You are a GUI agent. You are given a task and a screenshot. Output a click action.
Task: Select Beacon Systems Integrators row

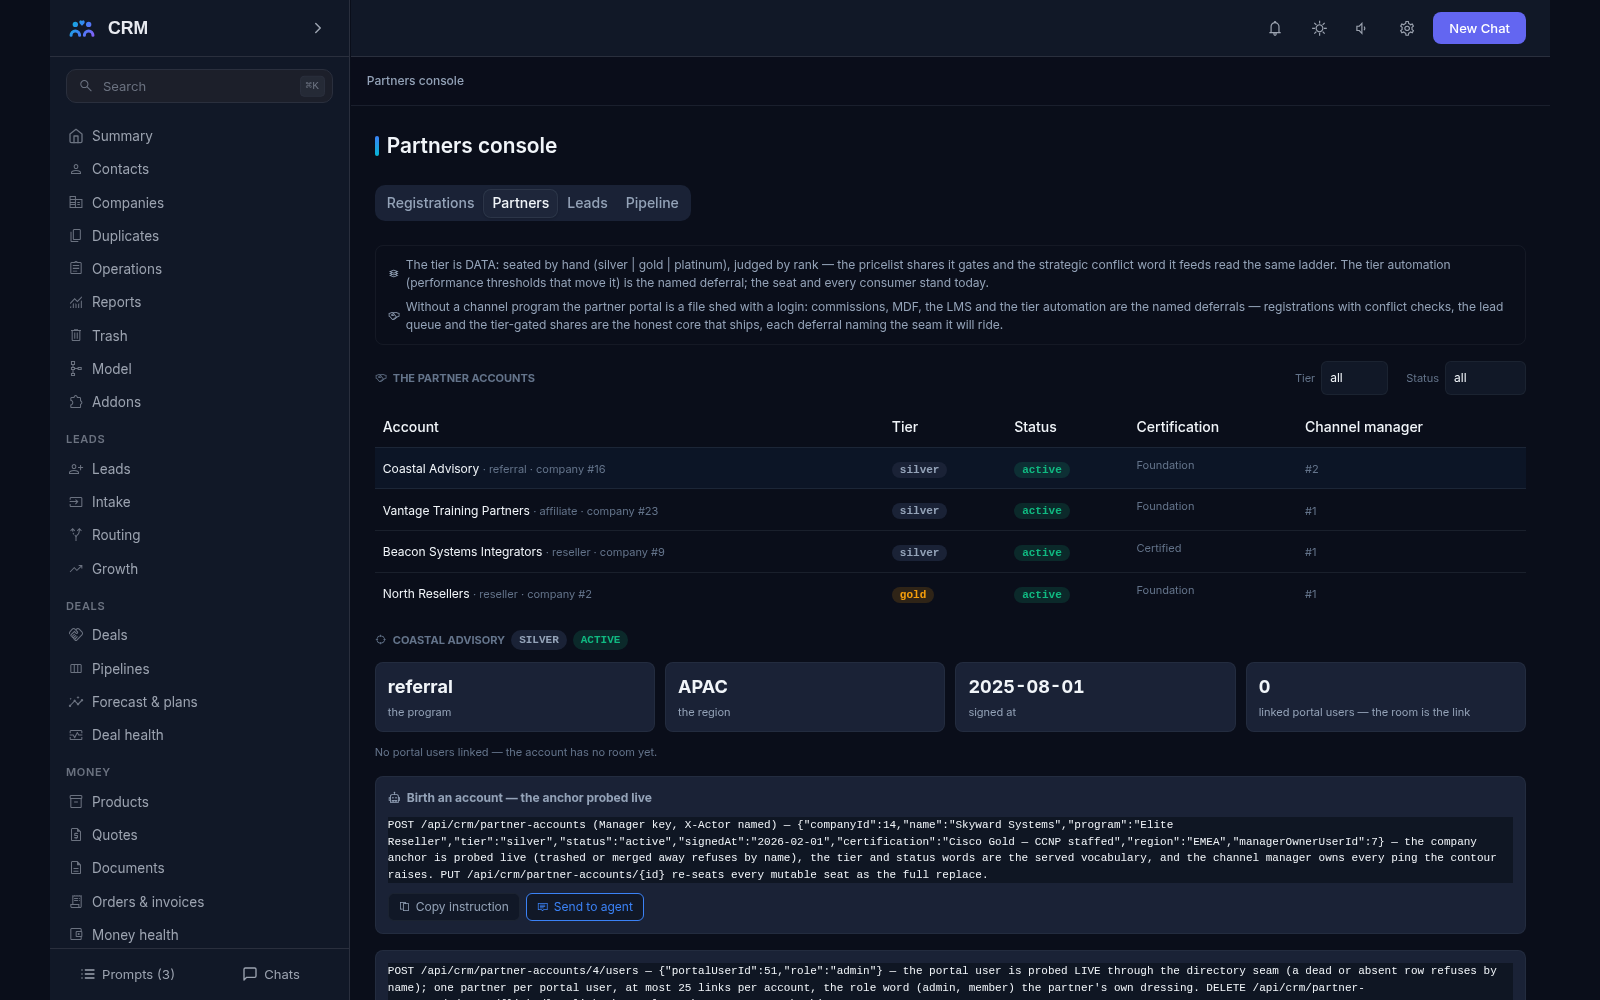tap(950, 552)
